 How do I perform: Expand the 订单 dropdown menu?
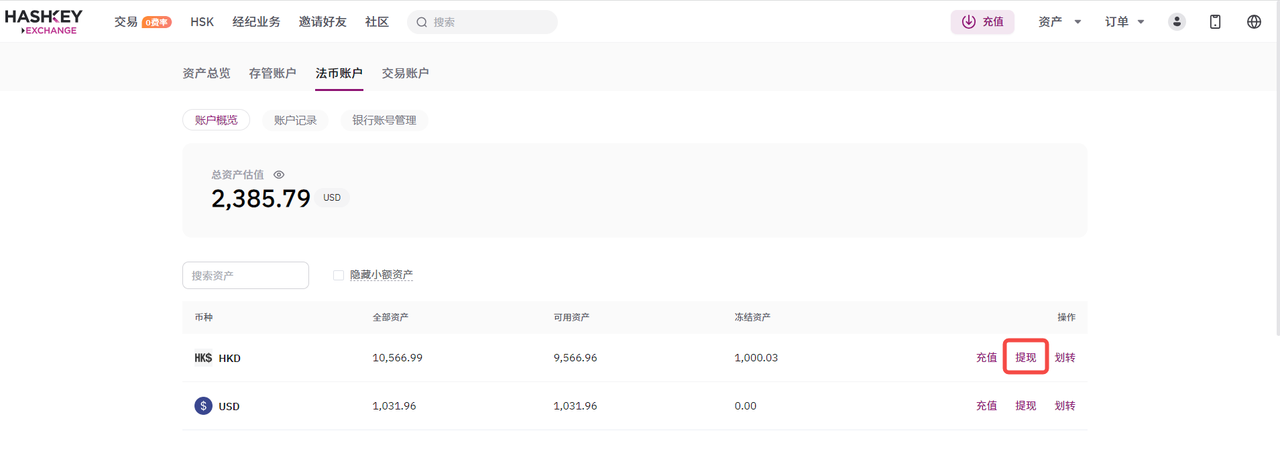[1124, 22]
